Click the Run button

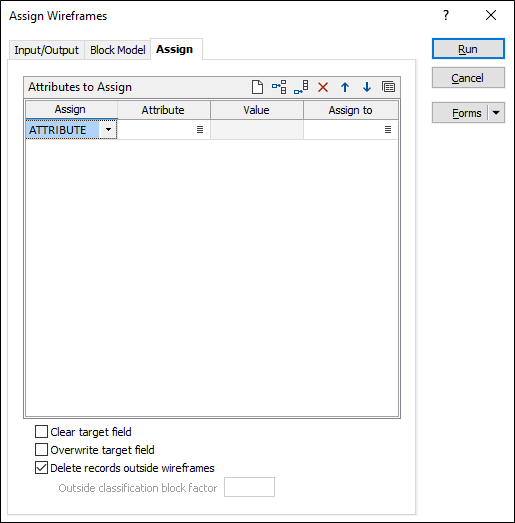pos(468,49)
